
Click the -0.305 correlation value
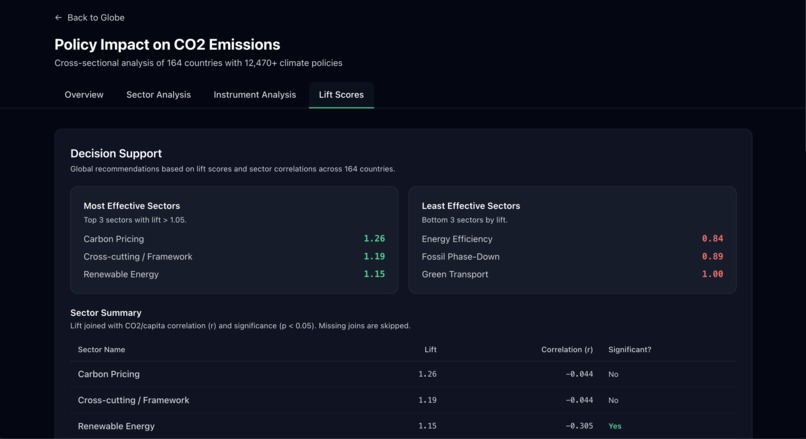click(579, 426)
